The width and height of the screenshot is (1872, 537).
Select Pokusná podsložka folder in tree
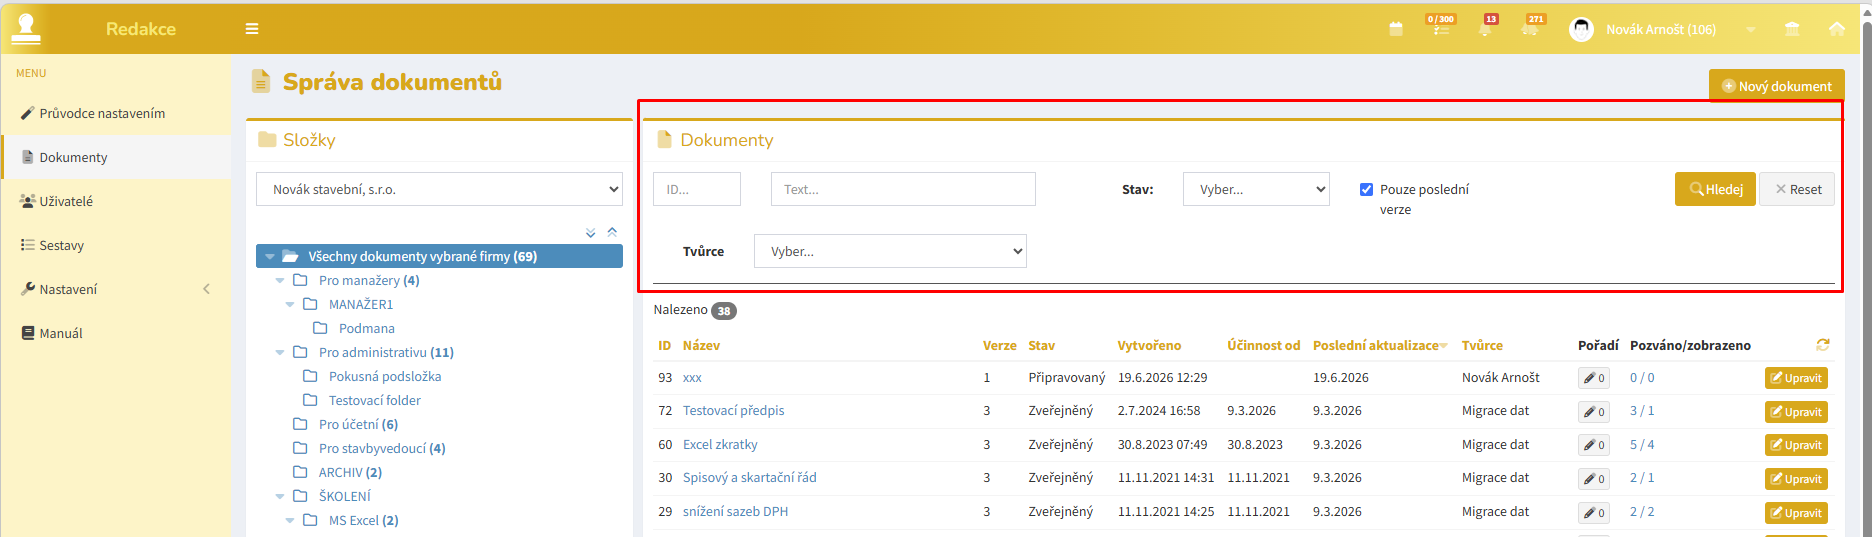pyautogui.click(x=385, y=376)
